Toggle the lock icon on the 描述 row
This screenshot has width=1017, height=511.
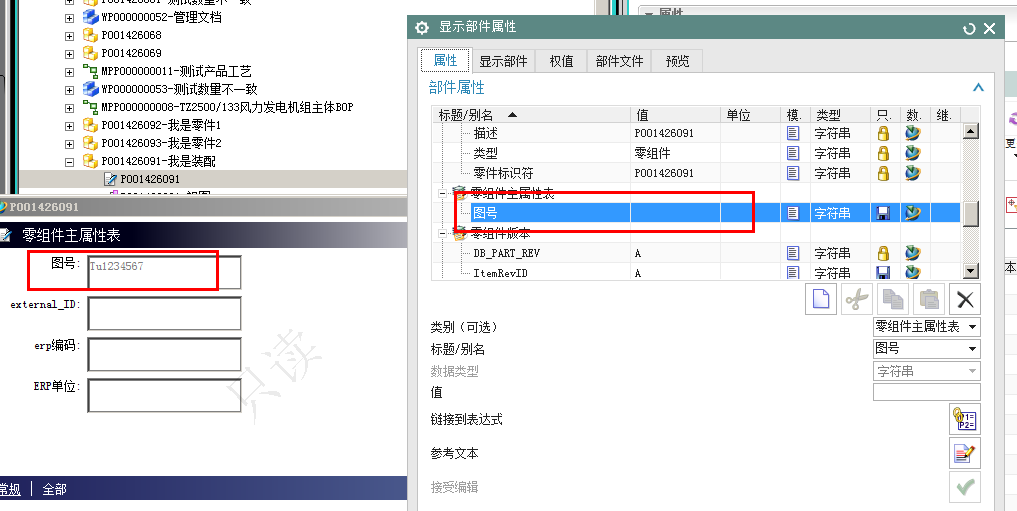pyautogui.click(x=883, y=134)
